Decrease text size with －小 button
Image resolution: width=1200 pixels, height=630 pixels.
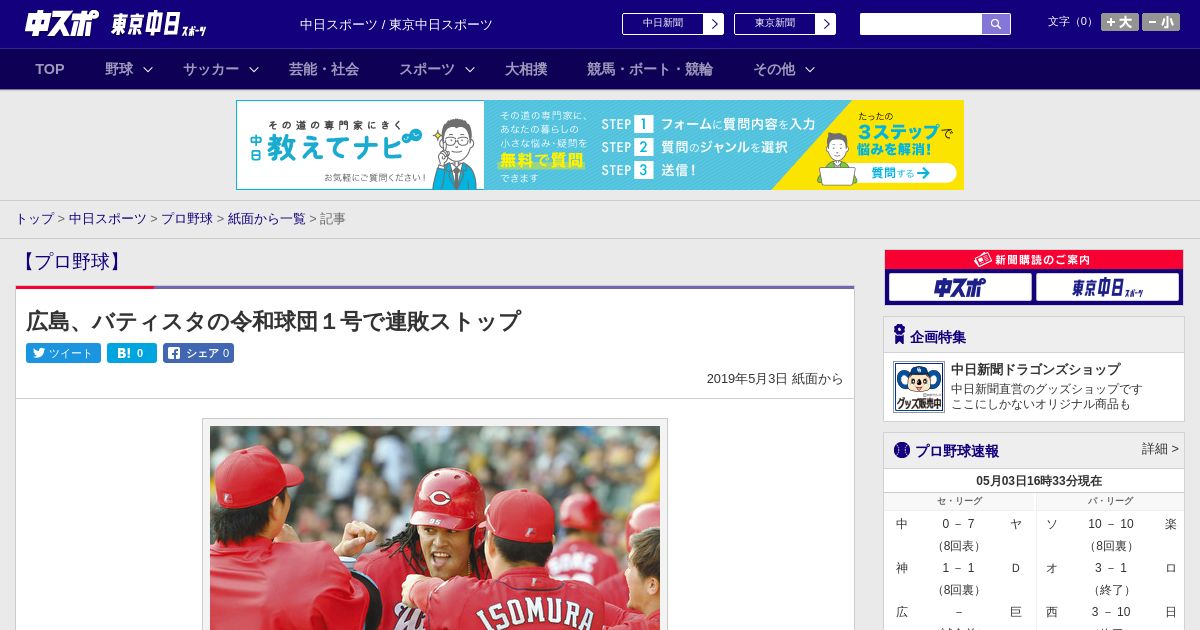(1161, 22)
